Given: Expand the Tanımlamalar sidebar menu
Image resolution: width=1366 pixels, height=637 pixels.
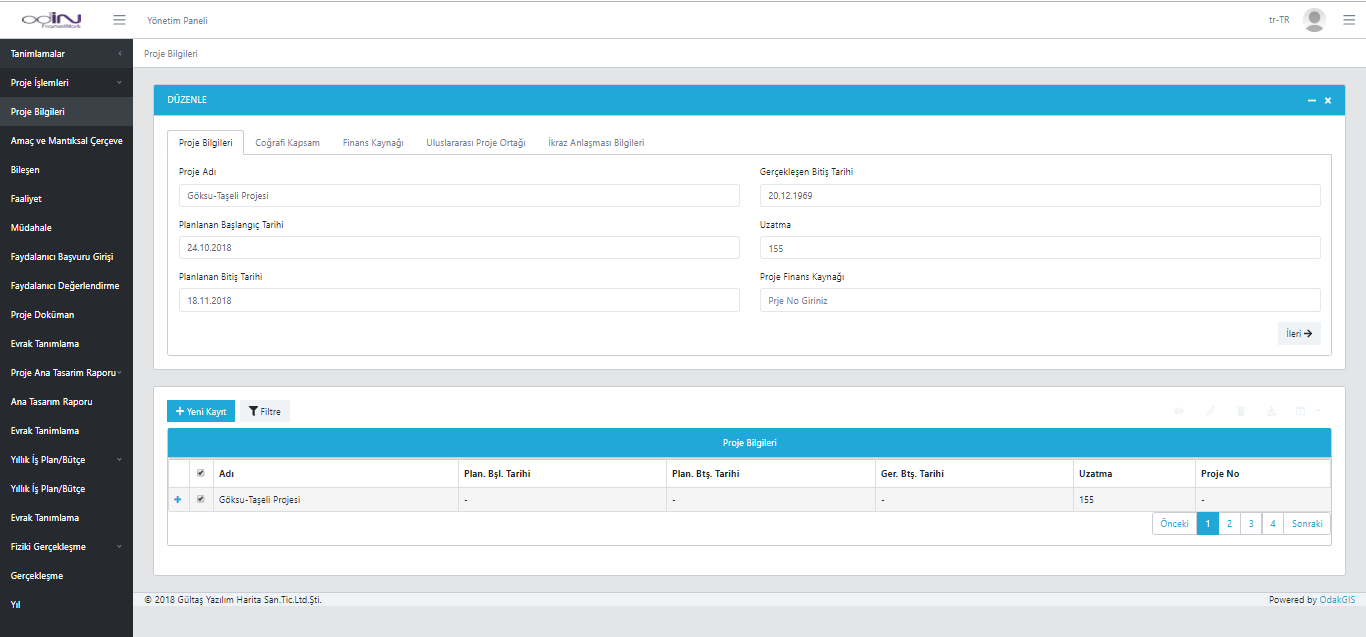Looking at the screenshot, I should (x=66, y=54).
